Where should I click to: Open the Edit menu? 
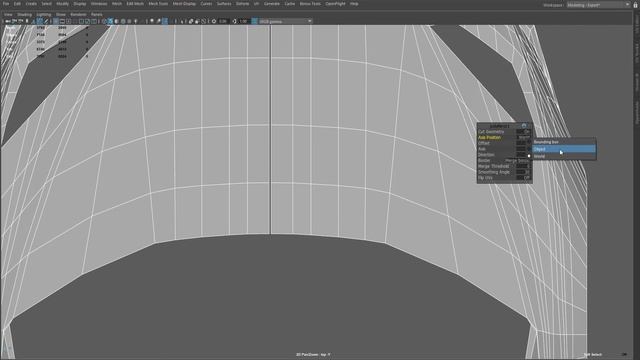(17, 4)
